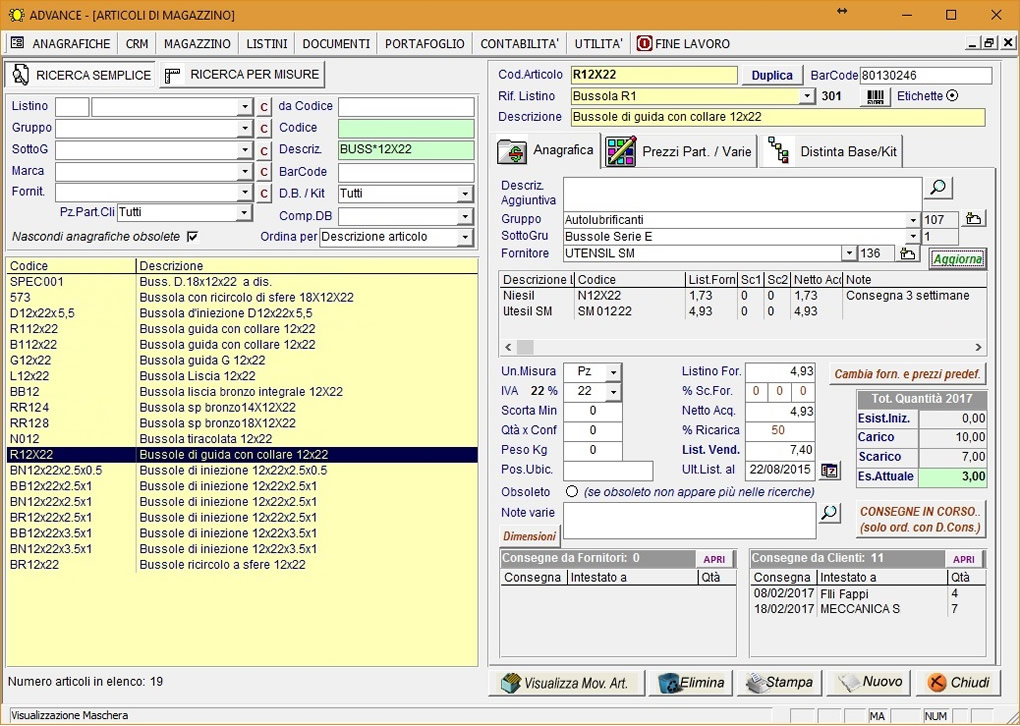
Task: Open the Pz.Part.Cli Tutti dropdown
Action: (245, 213)
